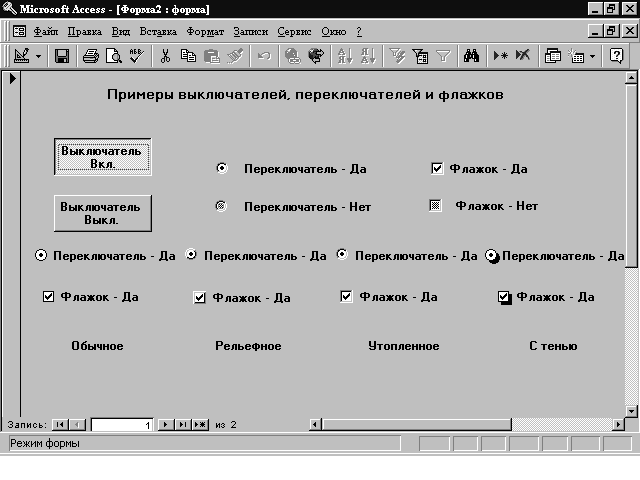Open Print Preview from the toolbar
The image size is (640, 480).
coord(113,56)
